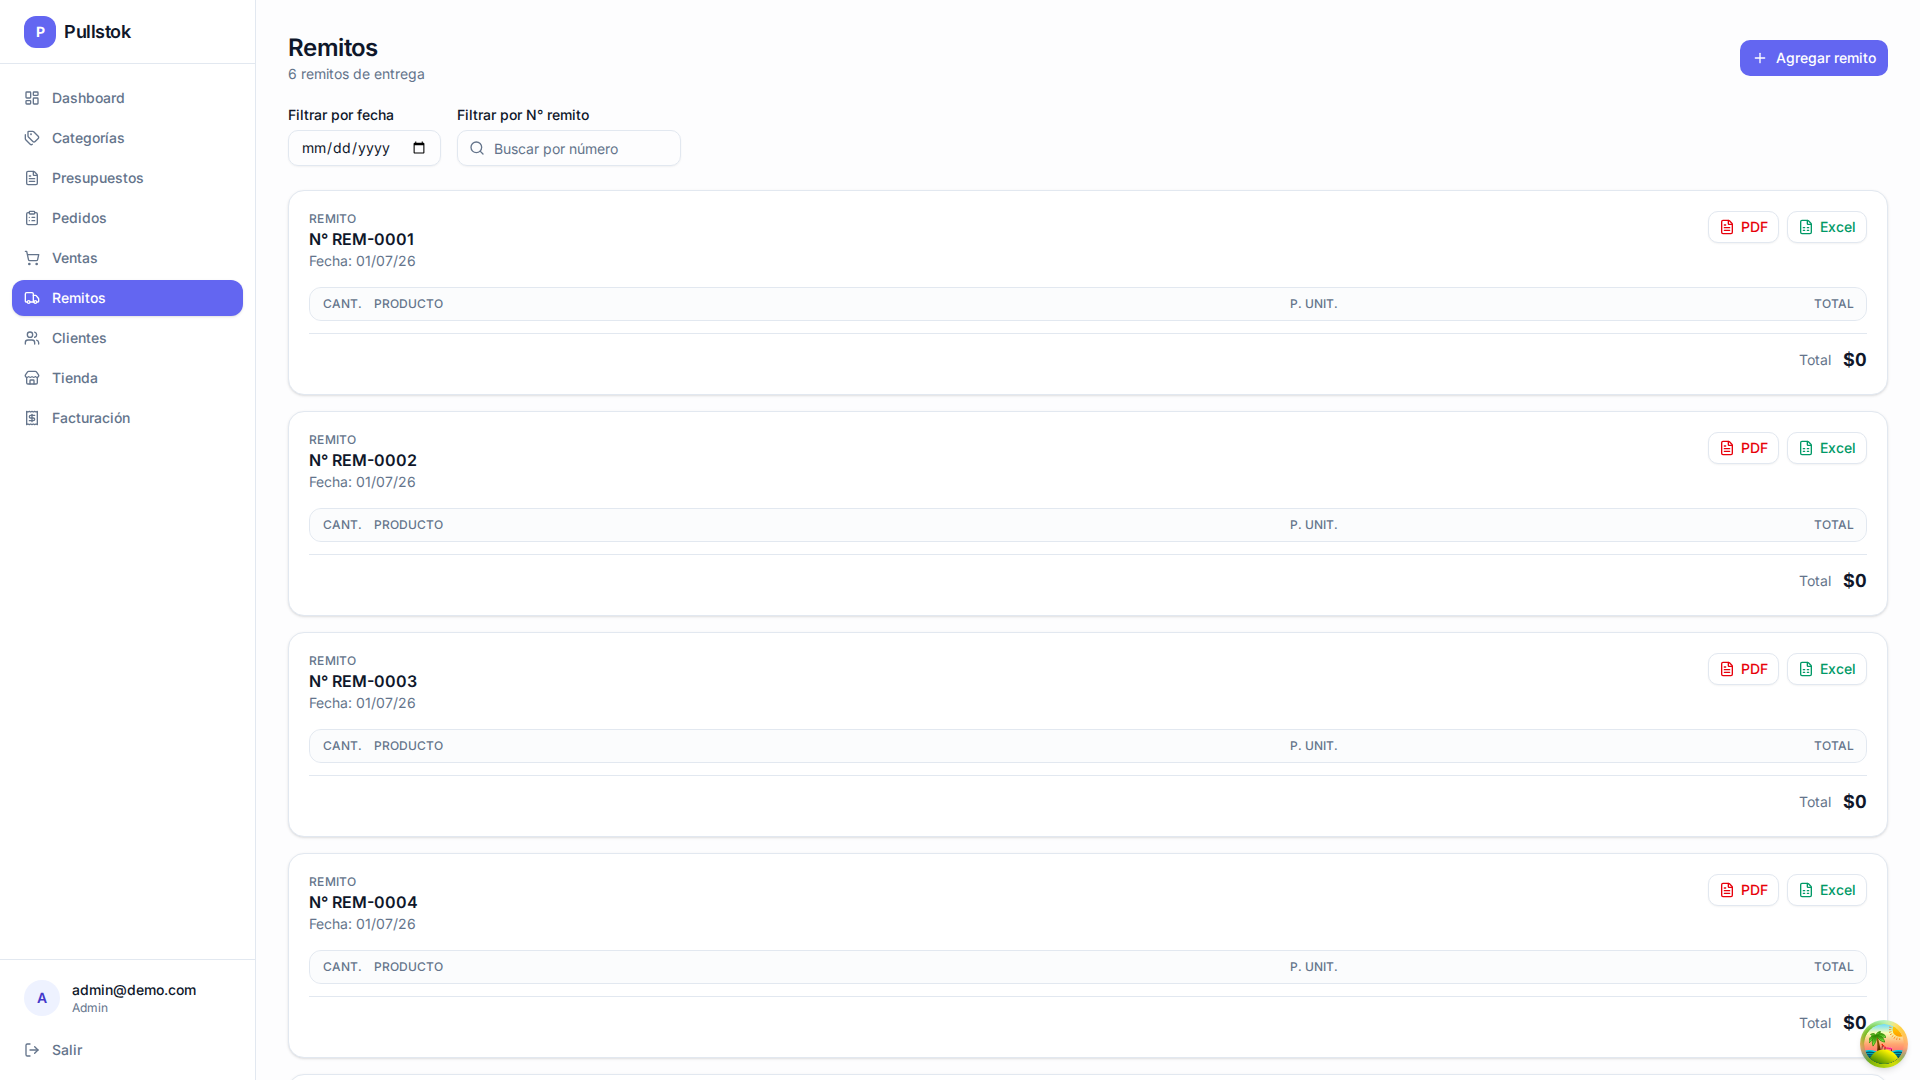Click the Facturación receipt icon
This screenshot has width=1920, height=1080.
pyautogui.click(x=32, y=418)
